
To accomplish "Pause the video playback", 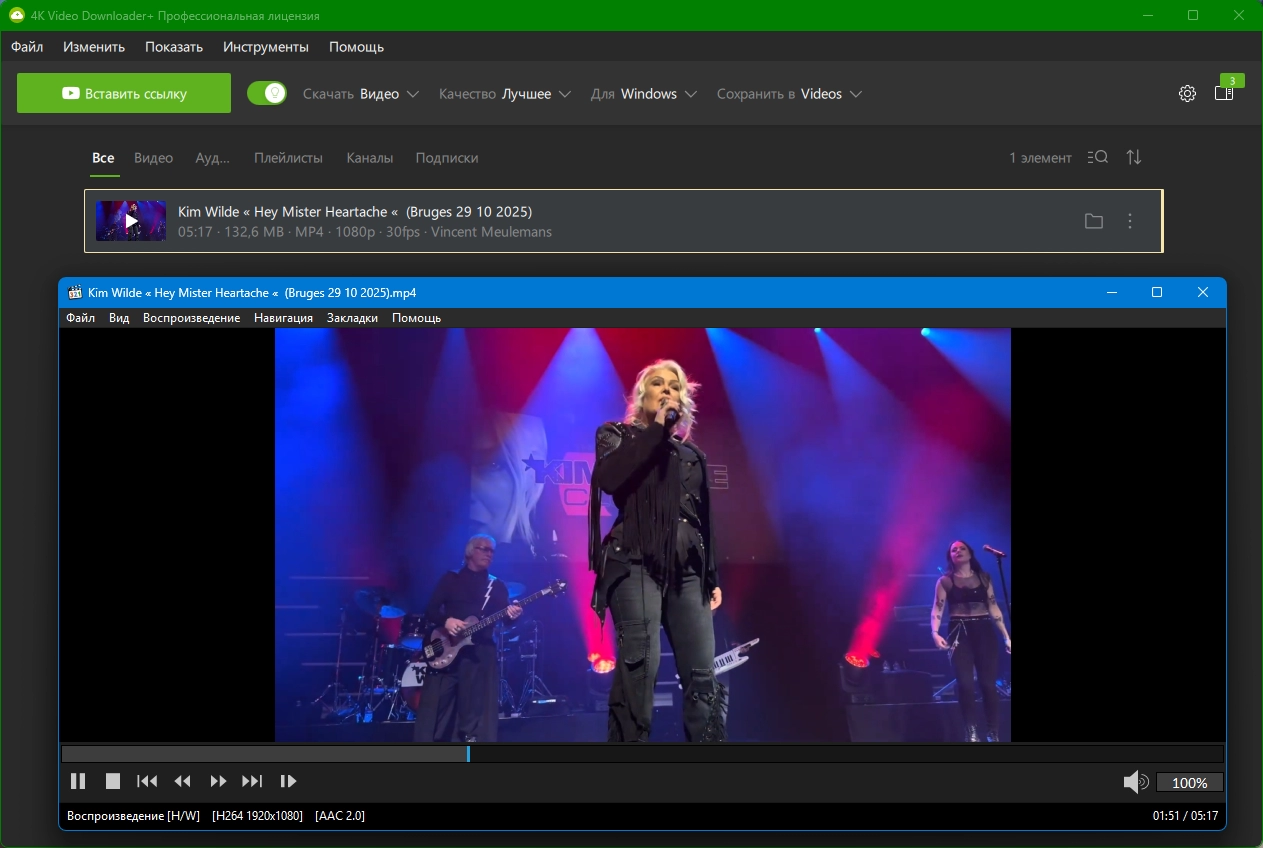I will tap(78, 781).
